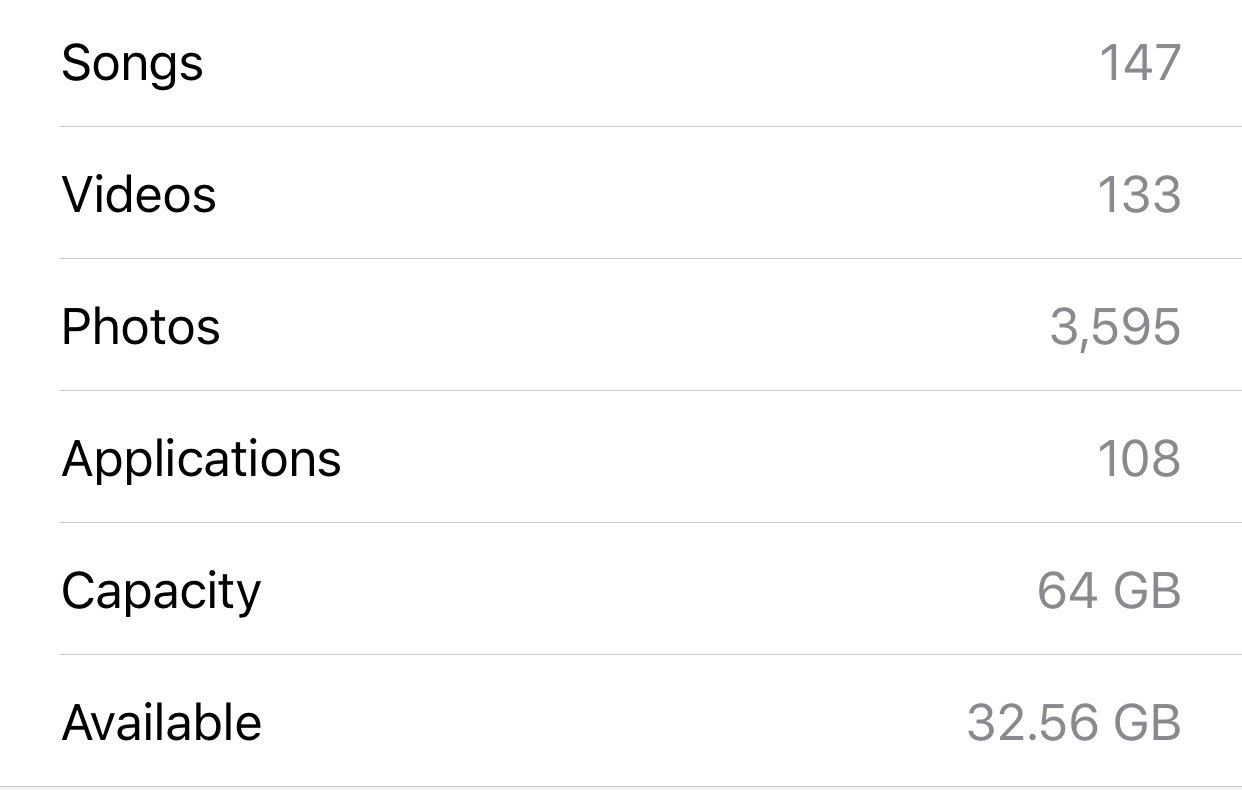Click the space between Capacity and 64 GB

pos(649,590)
